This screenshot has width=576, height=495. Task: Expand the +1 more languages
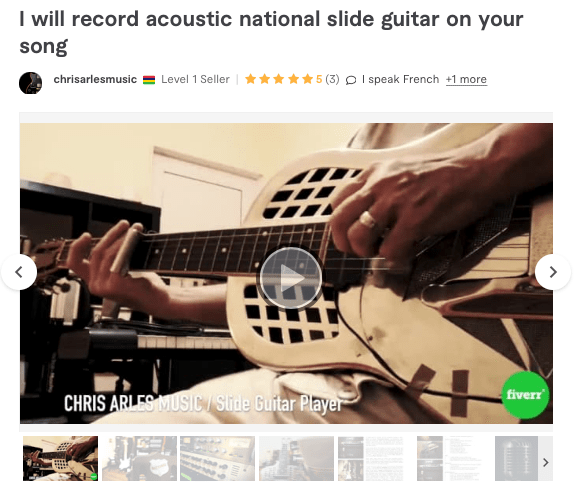[x=467, y=79]
